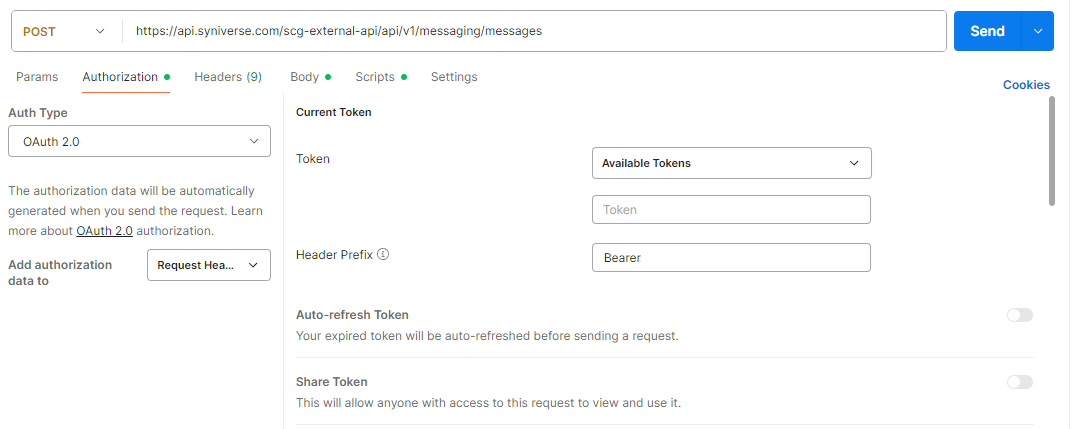Image resolution: width=1073 pixels, height=429 pixels.
Task: Select the Authorization tab
Action: (120, 77)
